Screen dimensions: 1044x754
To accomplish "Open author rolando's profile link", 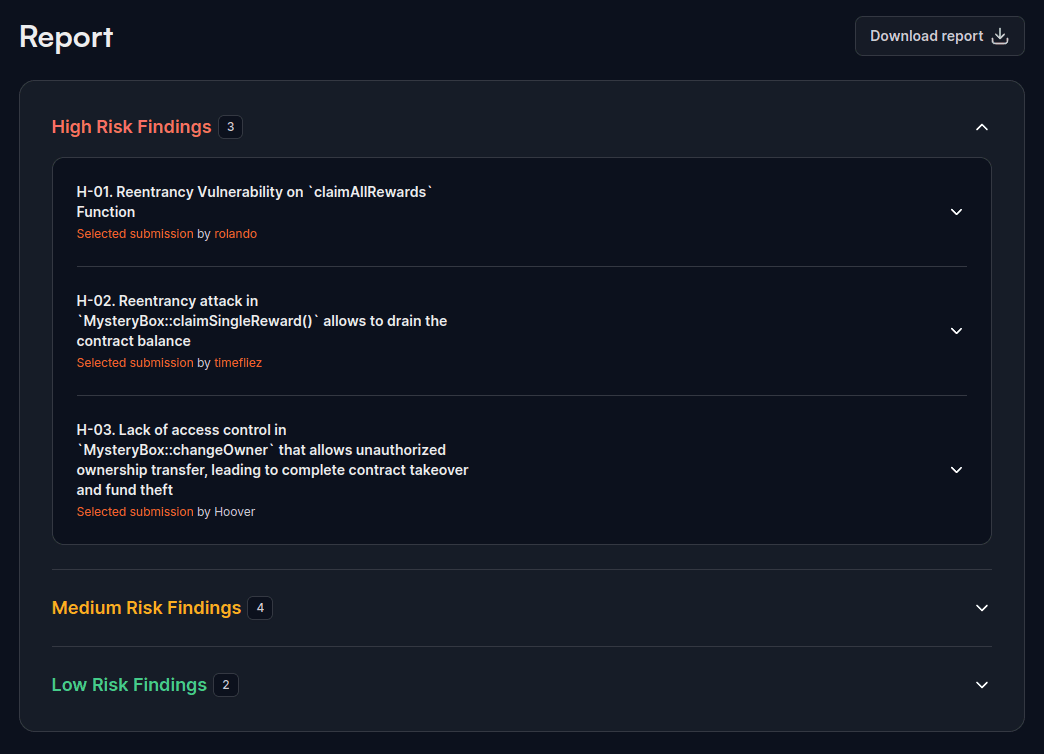I will tap(235, 234).
